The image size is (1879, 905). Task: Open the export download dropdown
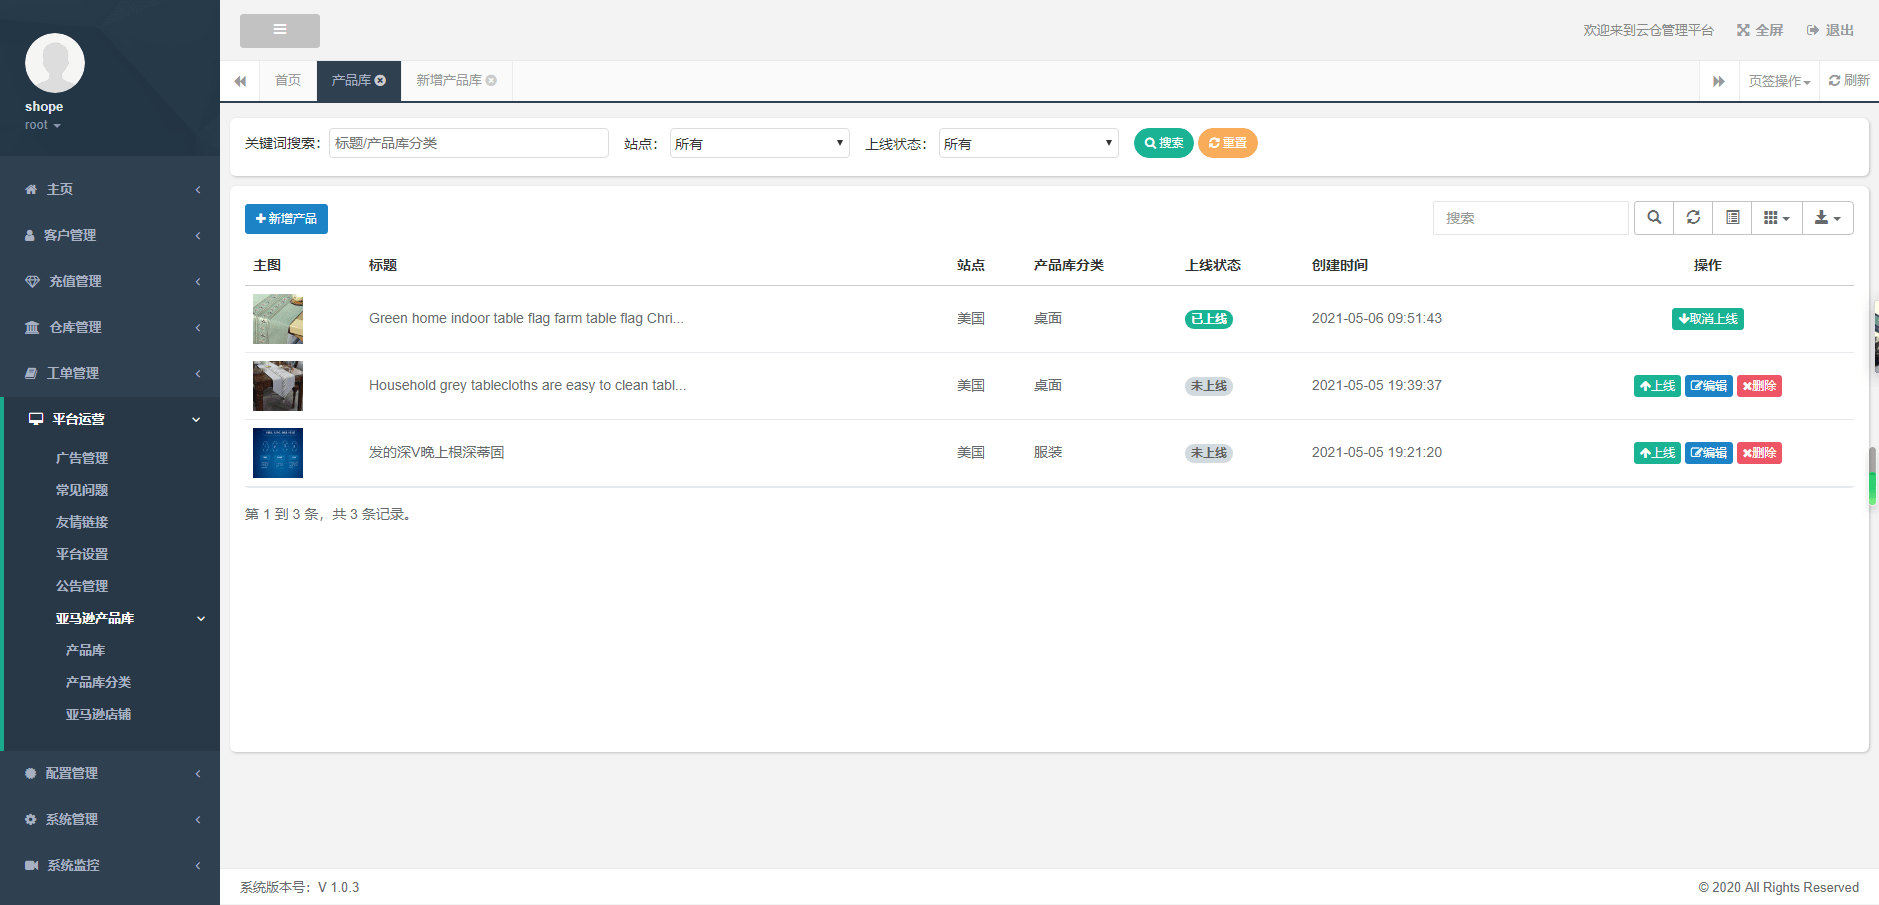click(1827, 218)
